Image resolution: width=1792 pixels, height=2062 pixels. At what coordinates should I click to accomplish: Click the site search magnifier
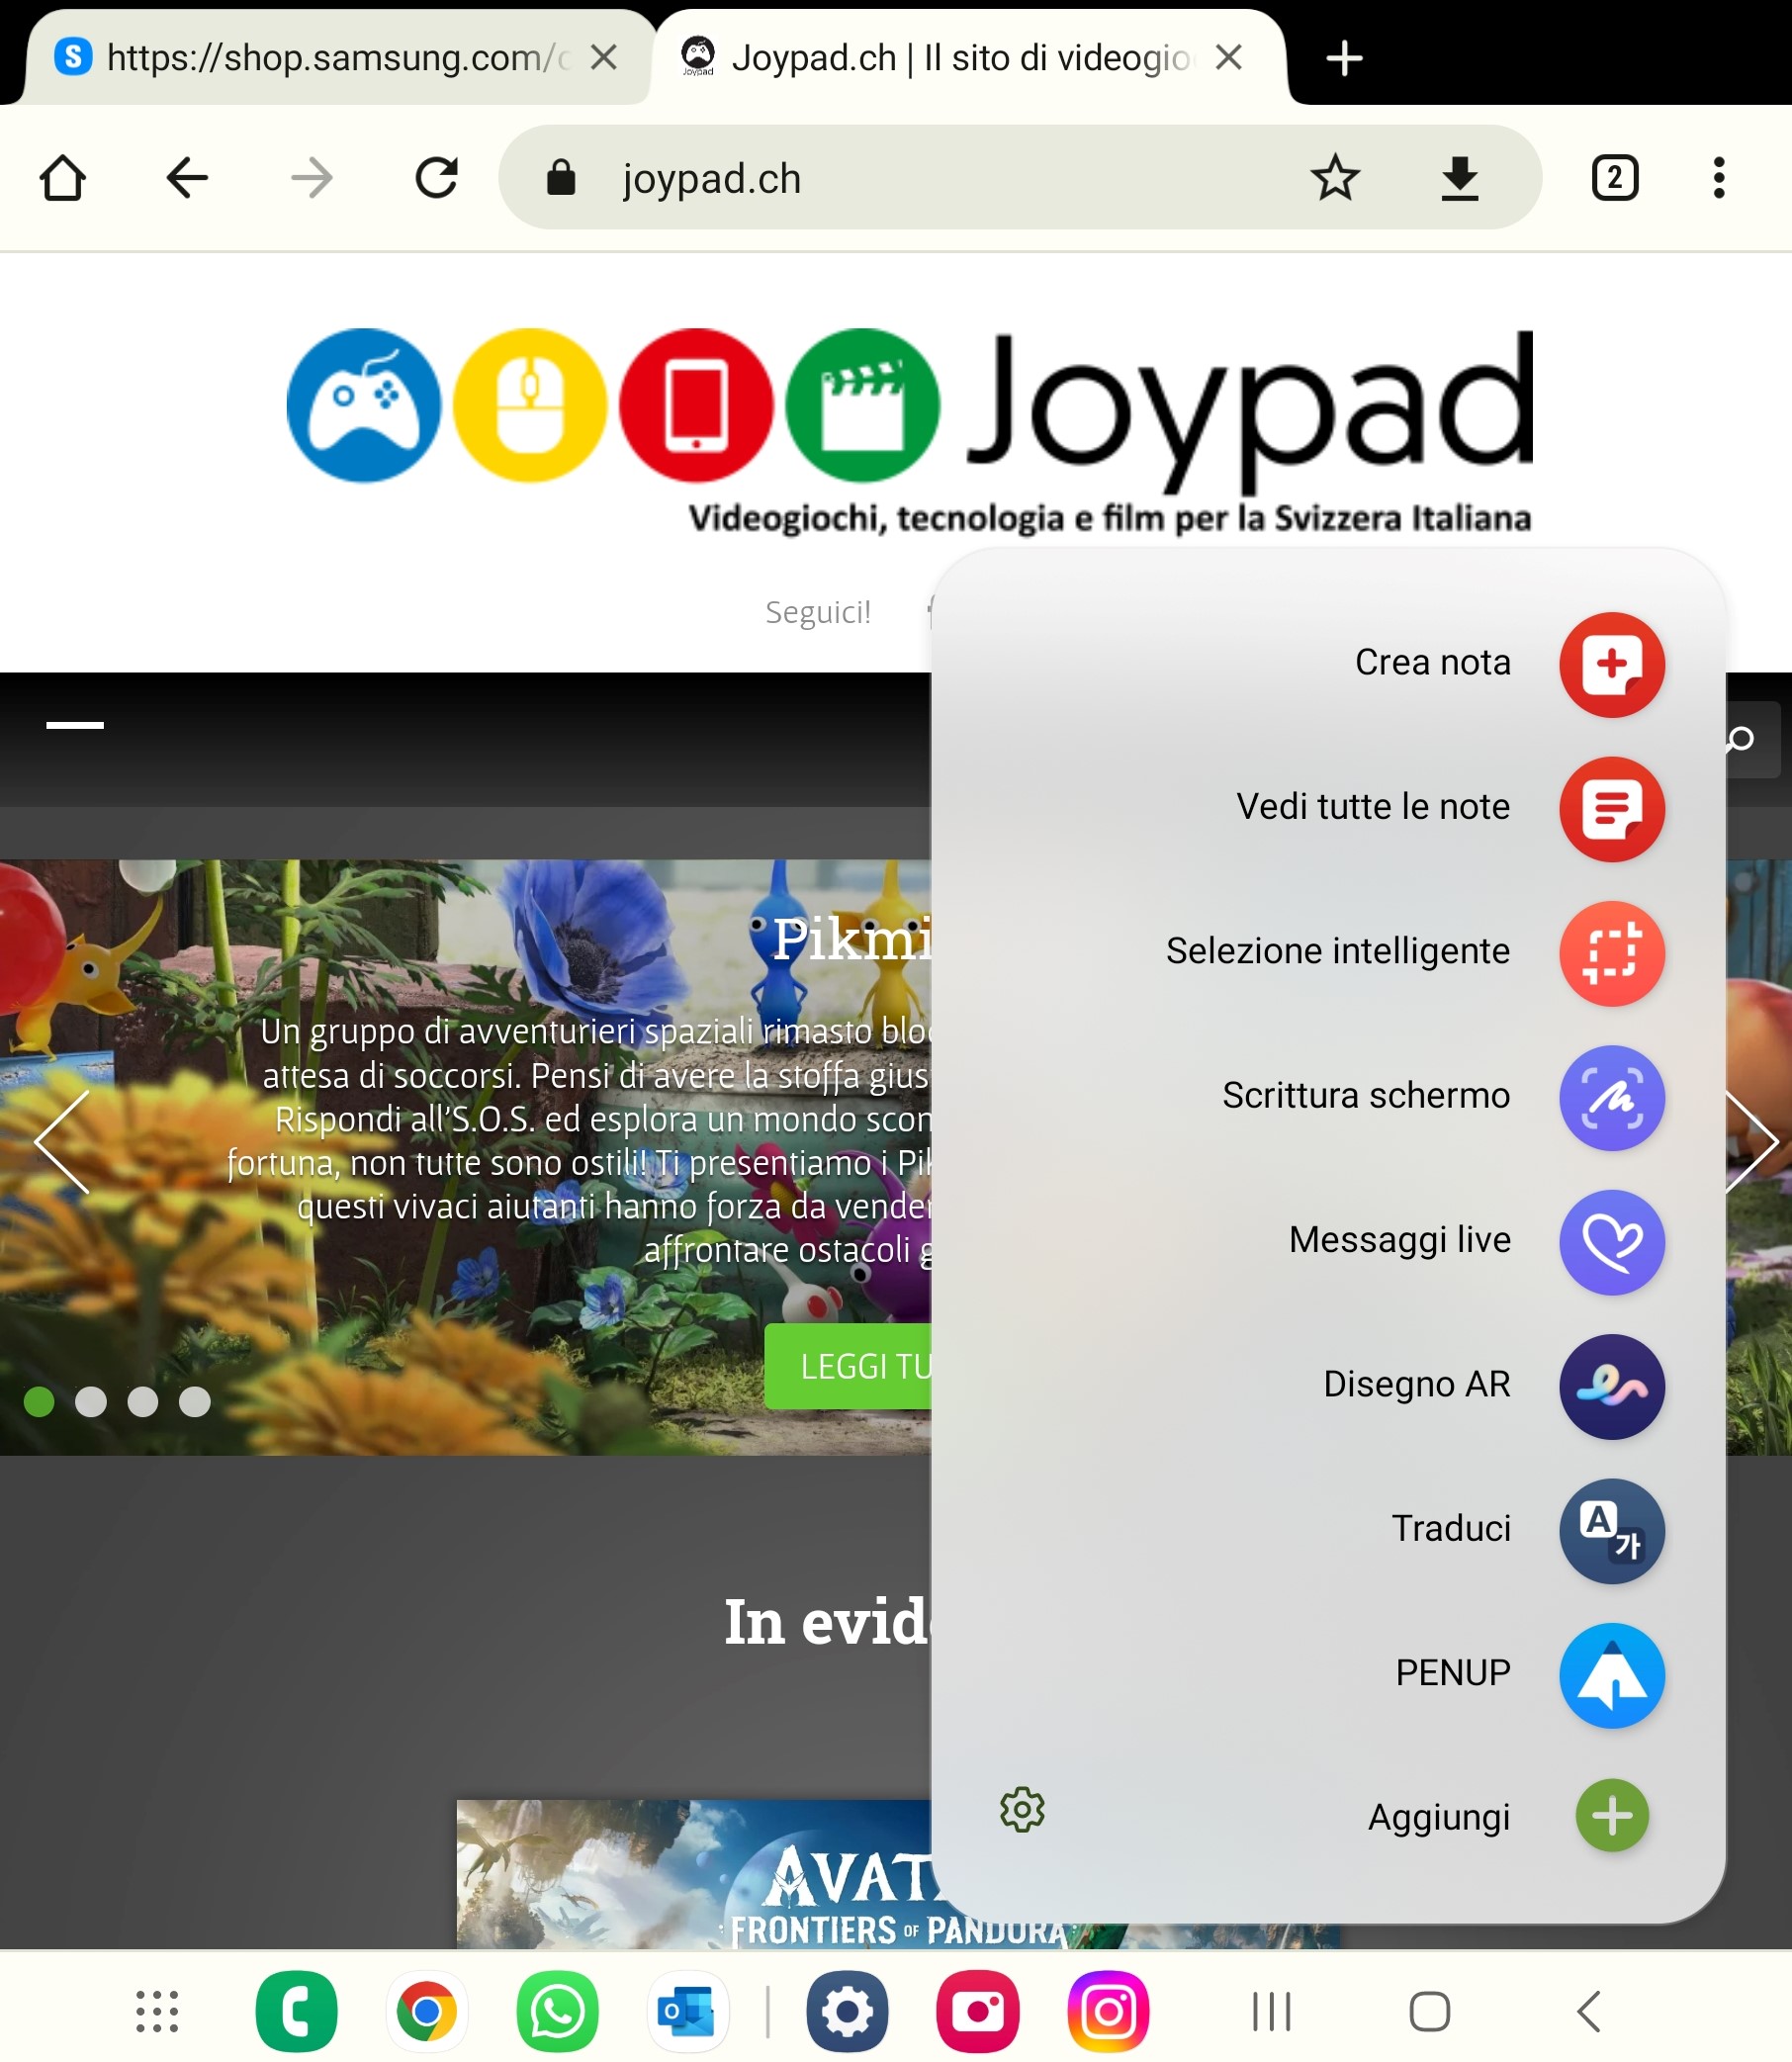(x=1743, y=739)
